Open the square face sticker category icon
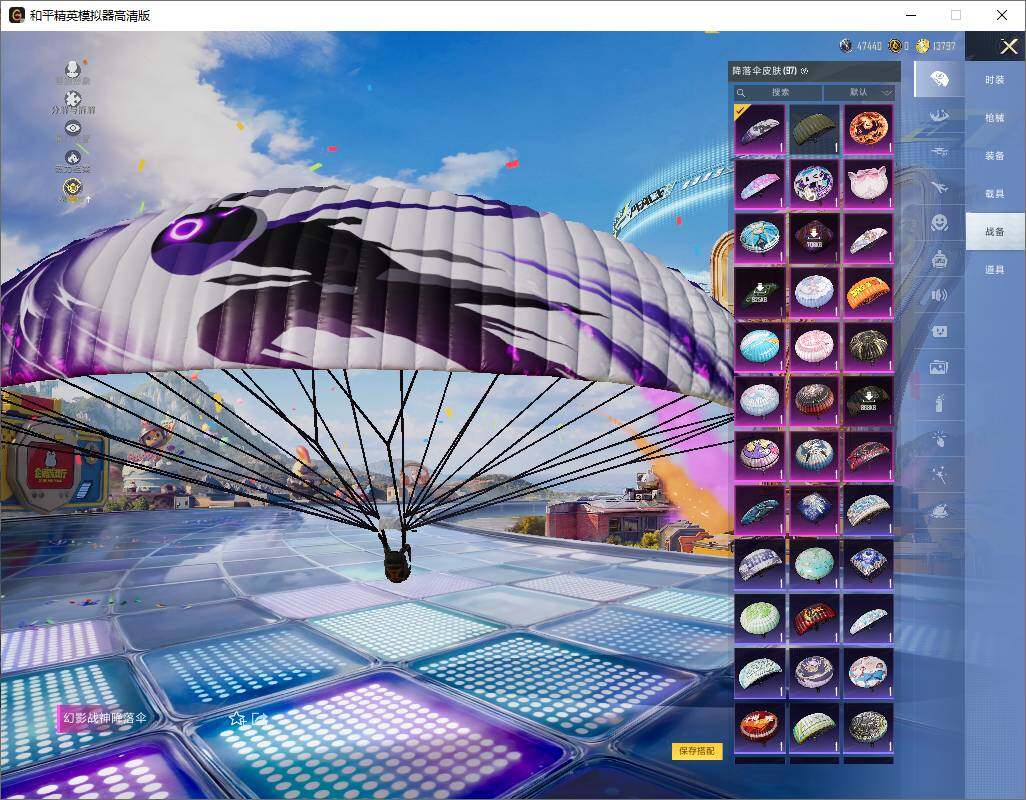 pyautogui.click(x=939, y=331)
